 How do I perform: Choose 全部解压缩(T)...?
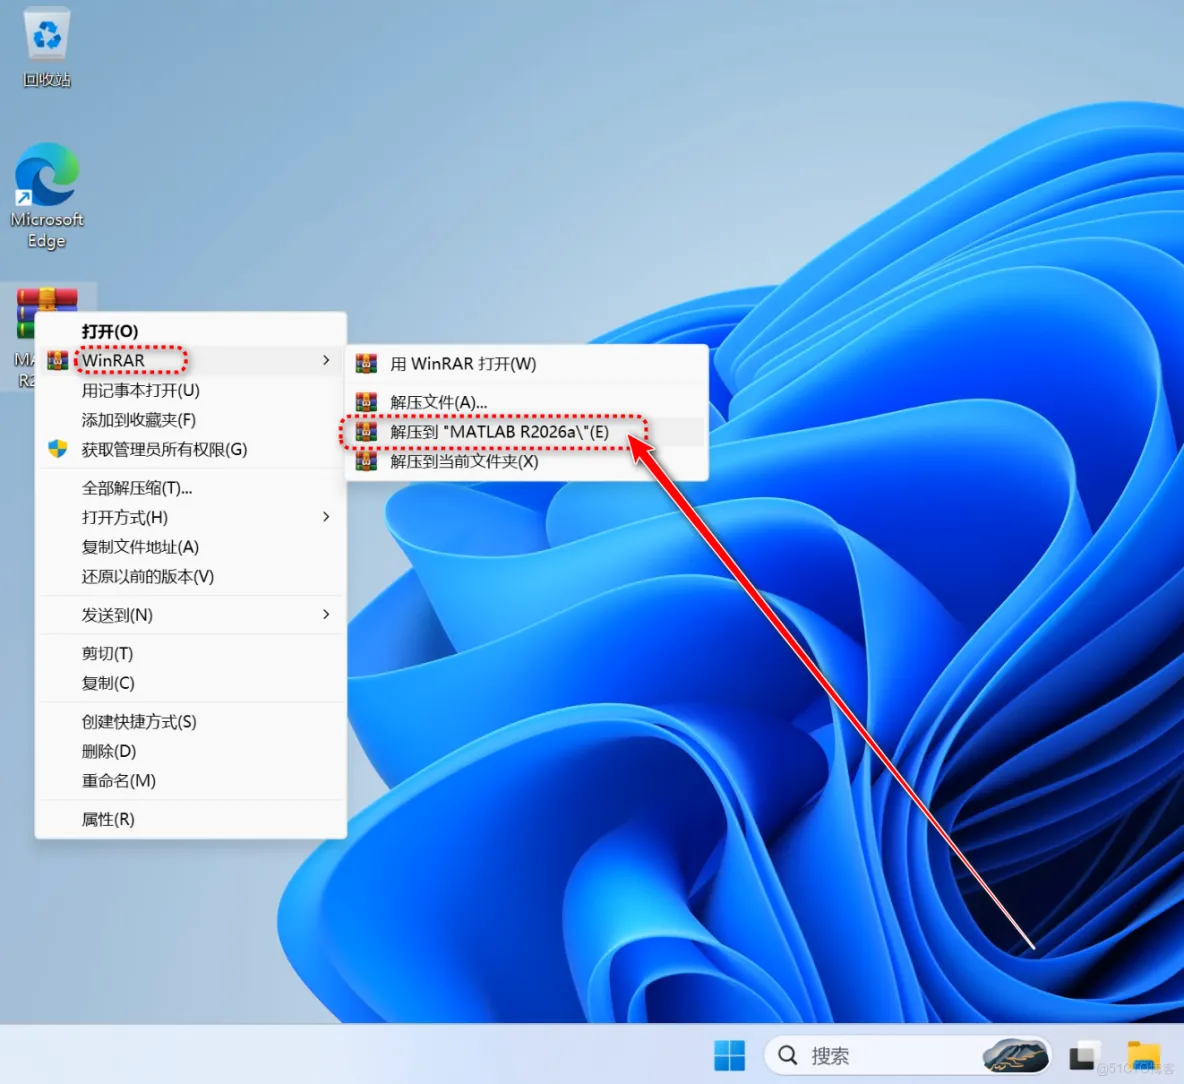point(191,488)
